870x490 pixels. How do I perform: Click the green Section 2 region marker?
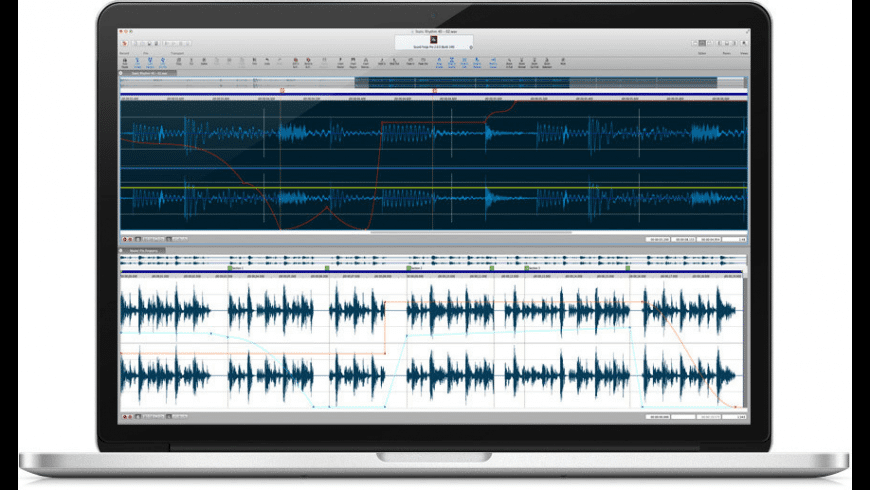point(409,268)
